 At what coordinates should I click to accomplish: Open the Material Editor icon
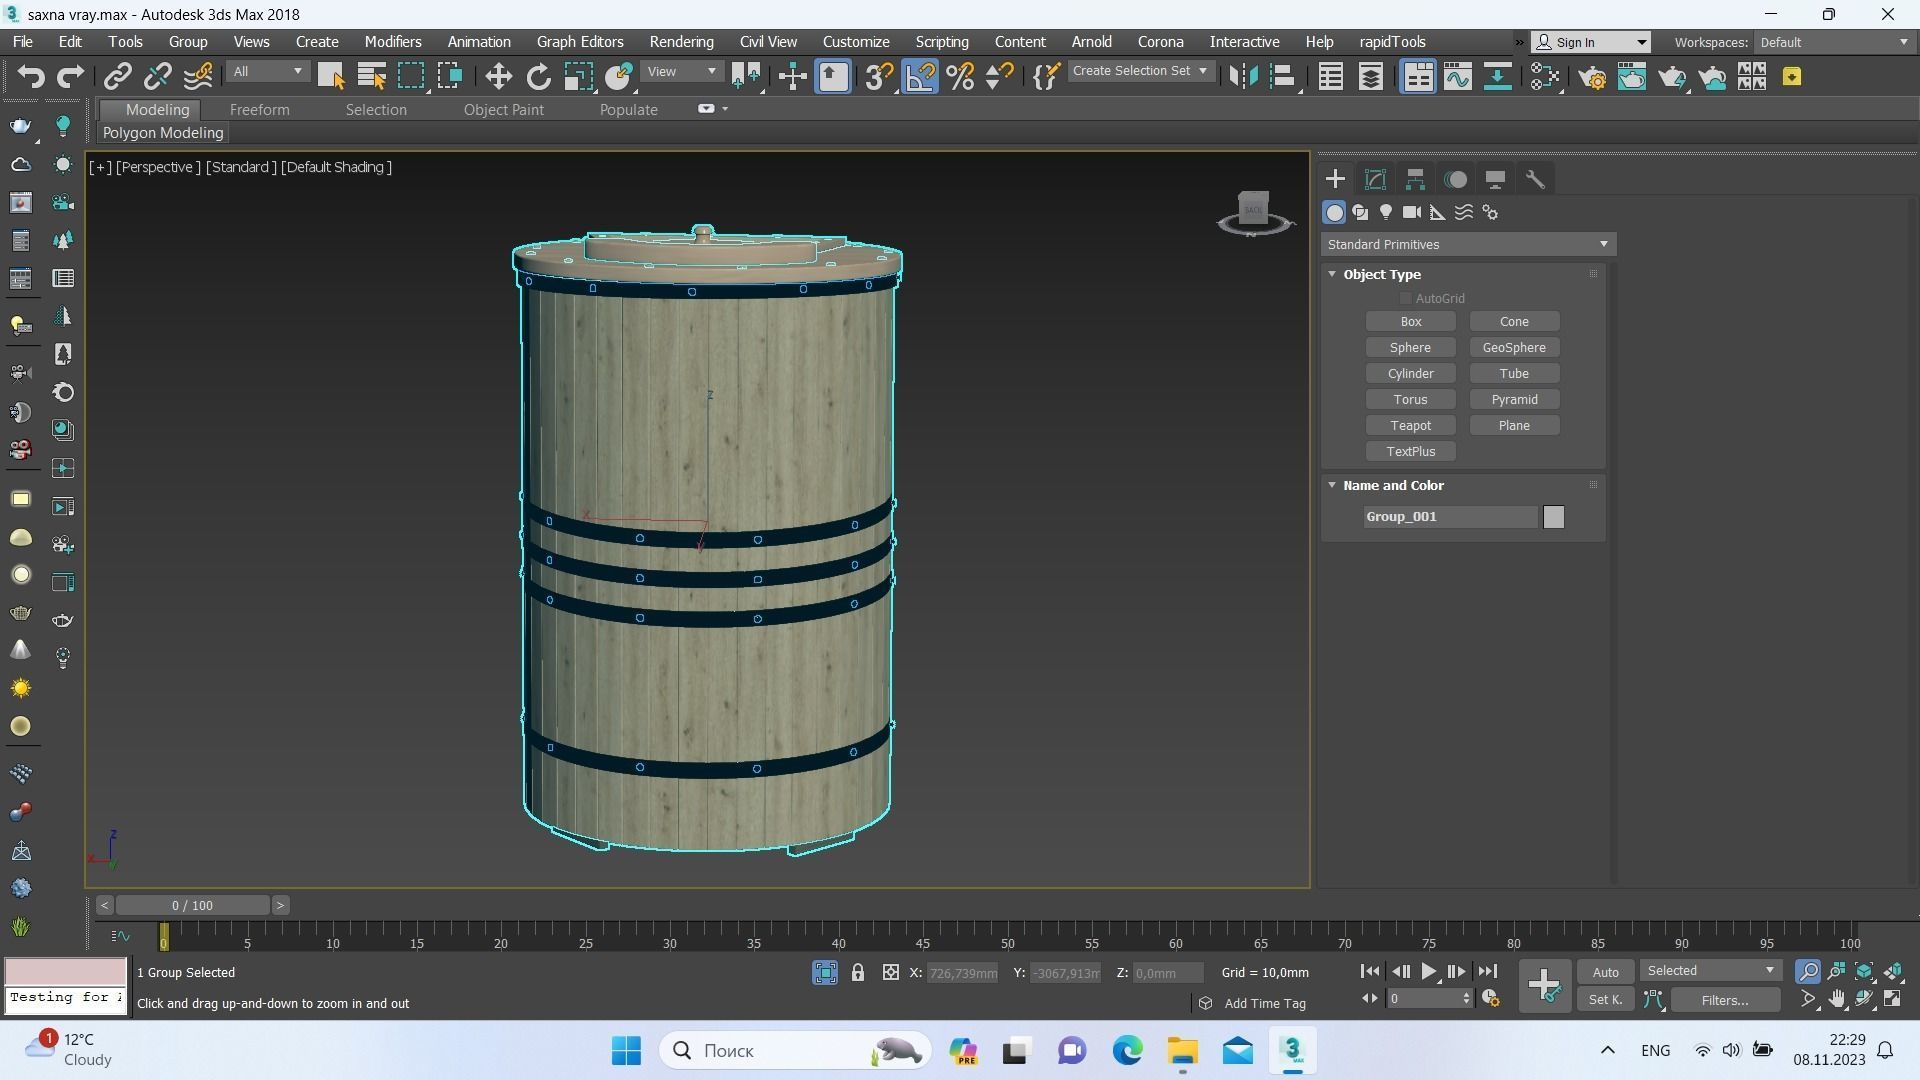[1545, 76]
